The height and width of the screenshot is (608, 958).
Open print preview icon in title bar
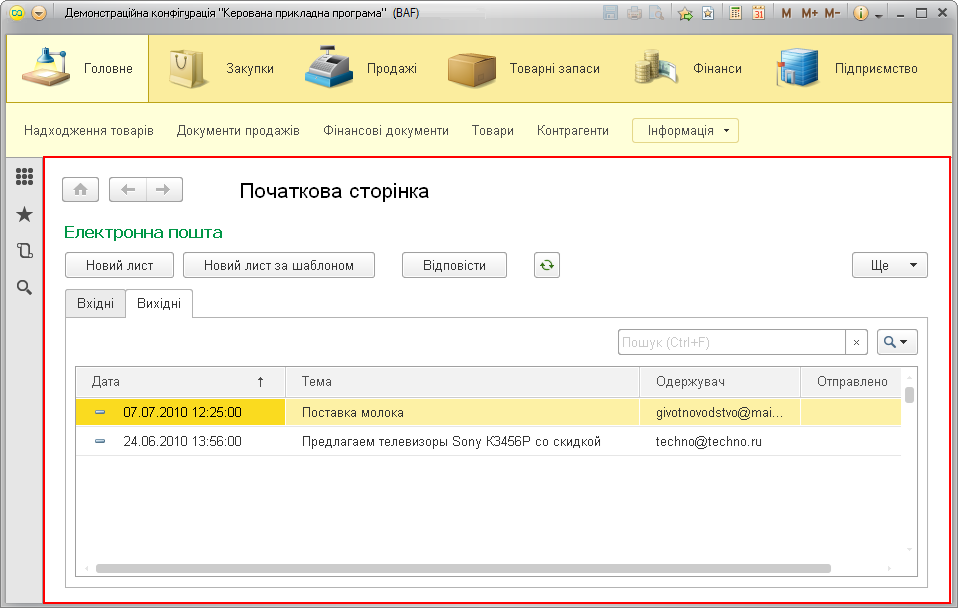pos(656,13)
